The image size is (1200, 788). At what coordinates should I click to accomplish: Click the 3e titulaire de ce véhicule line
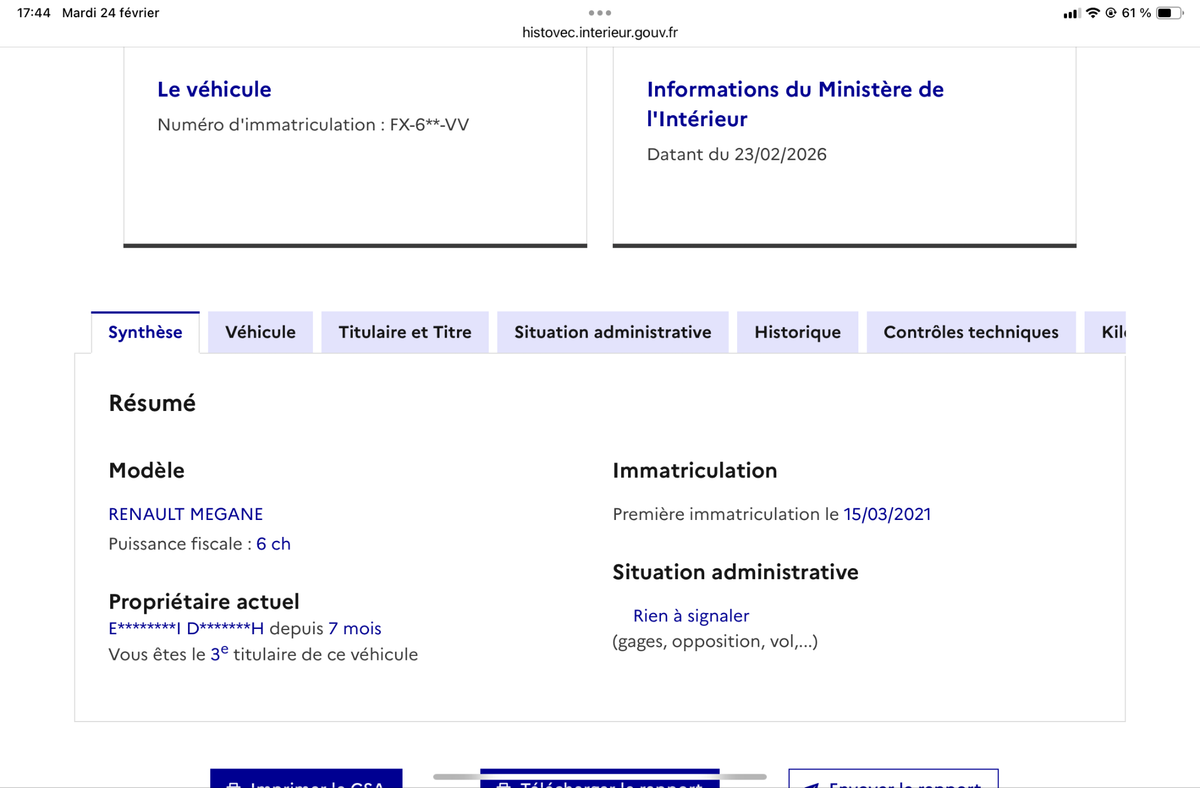pyautogui.click(x=263, y=654)
